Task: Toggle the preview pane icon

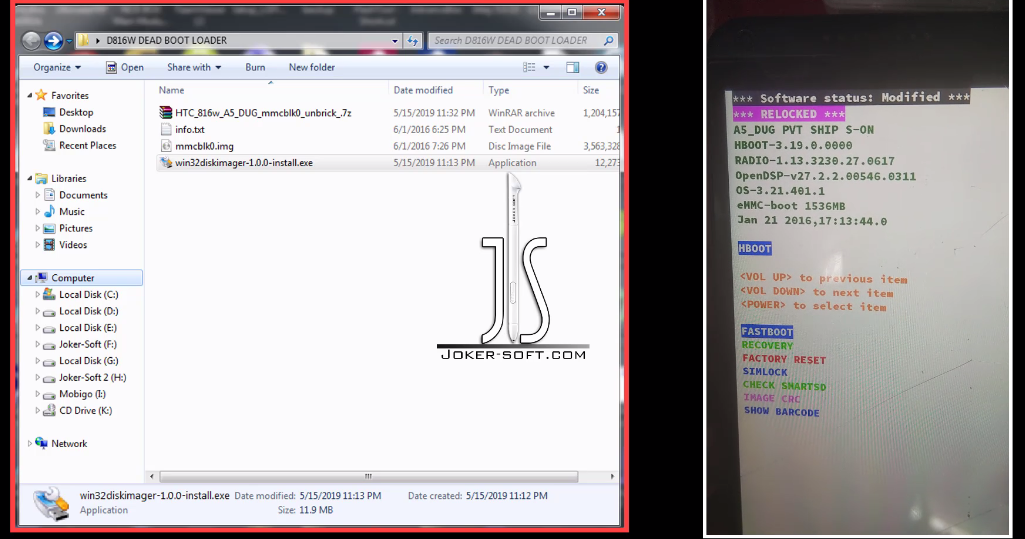Action: pyautogui.click(x=572, y=67)
